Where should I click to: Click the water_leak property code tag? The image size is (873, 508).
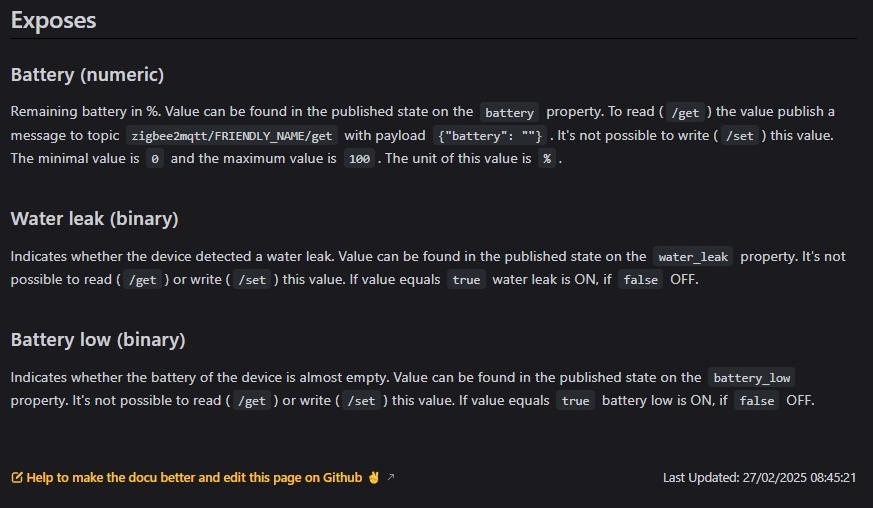693,256
